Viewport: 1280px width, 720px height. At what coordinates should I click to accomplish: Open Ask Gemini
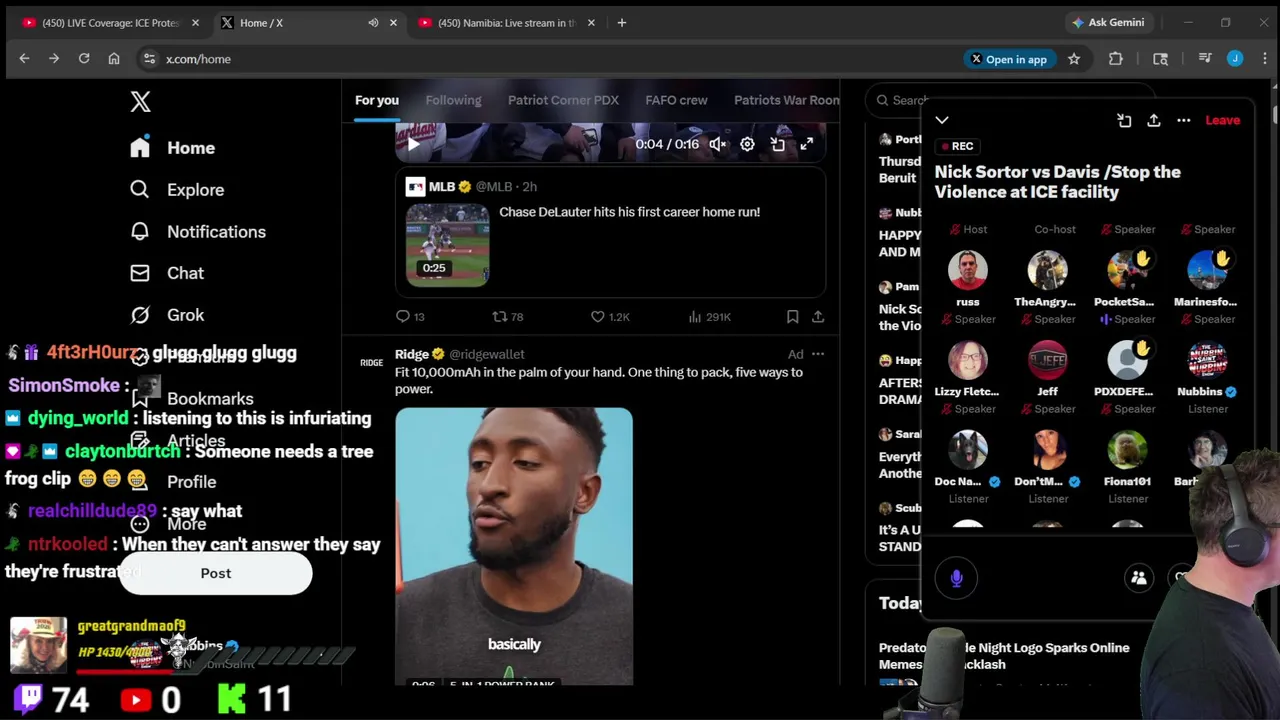1107,22
